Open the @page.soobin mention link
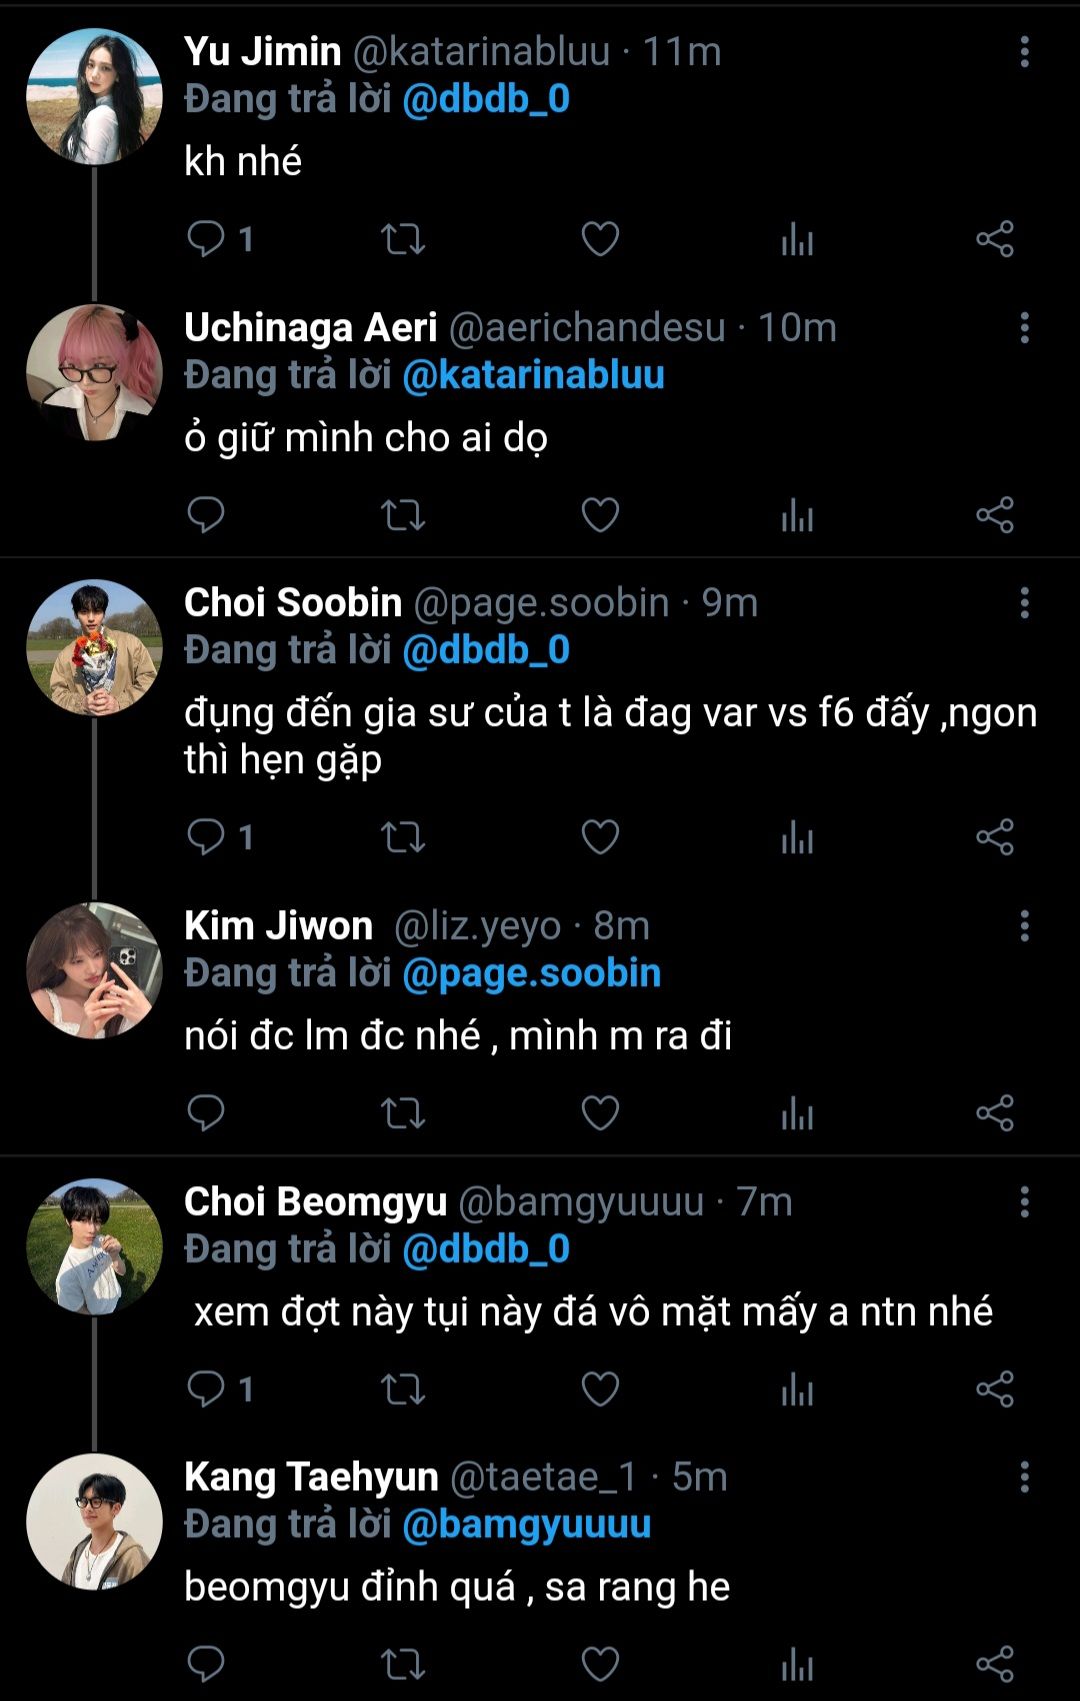1080x1701 pixels. (531, 973)
